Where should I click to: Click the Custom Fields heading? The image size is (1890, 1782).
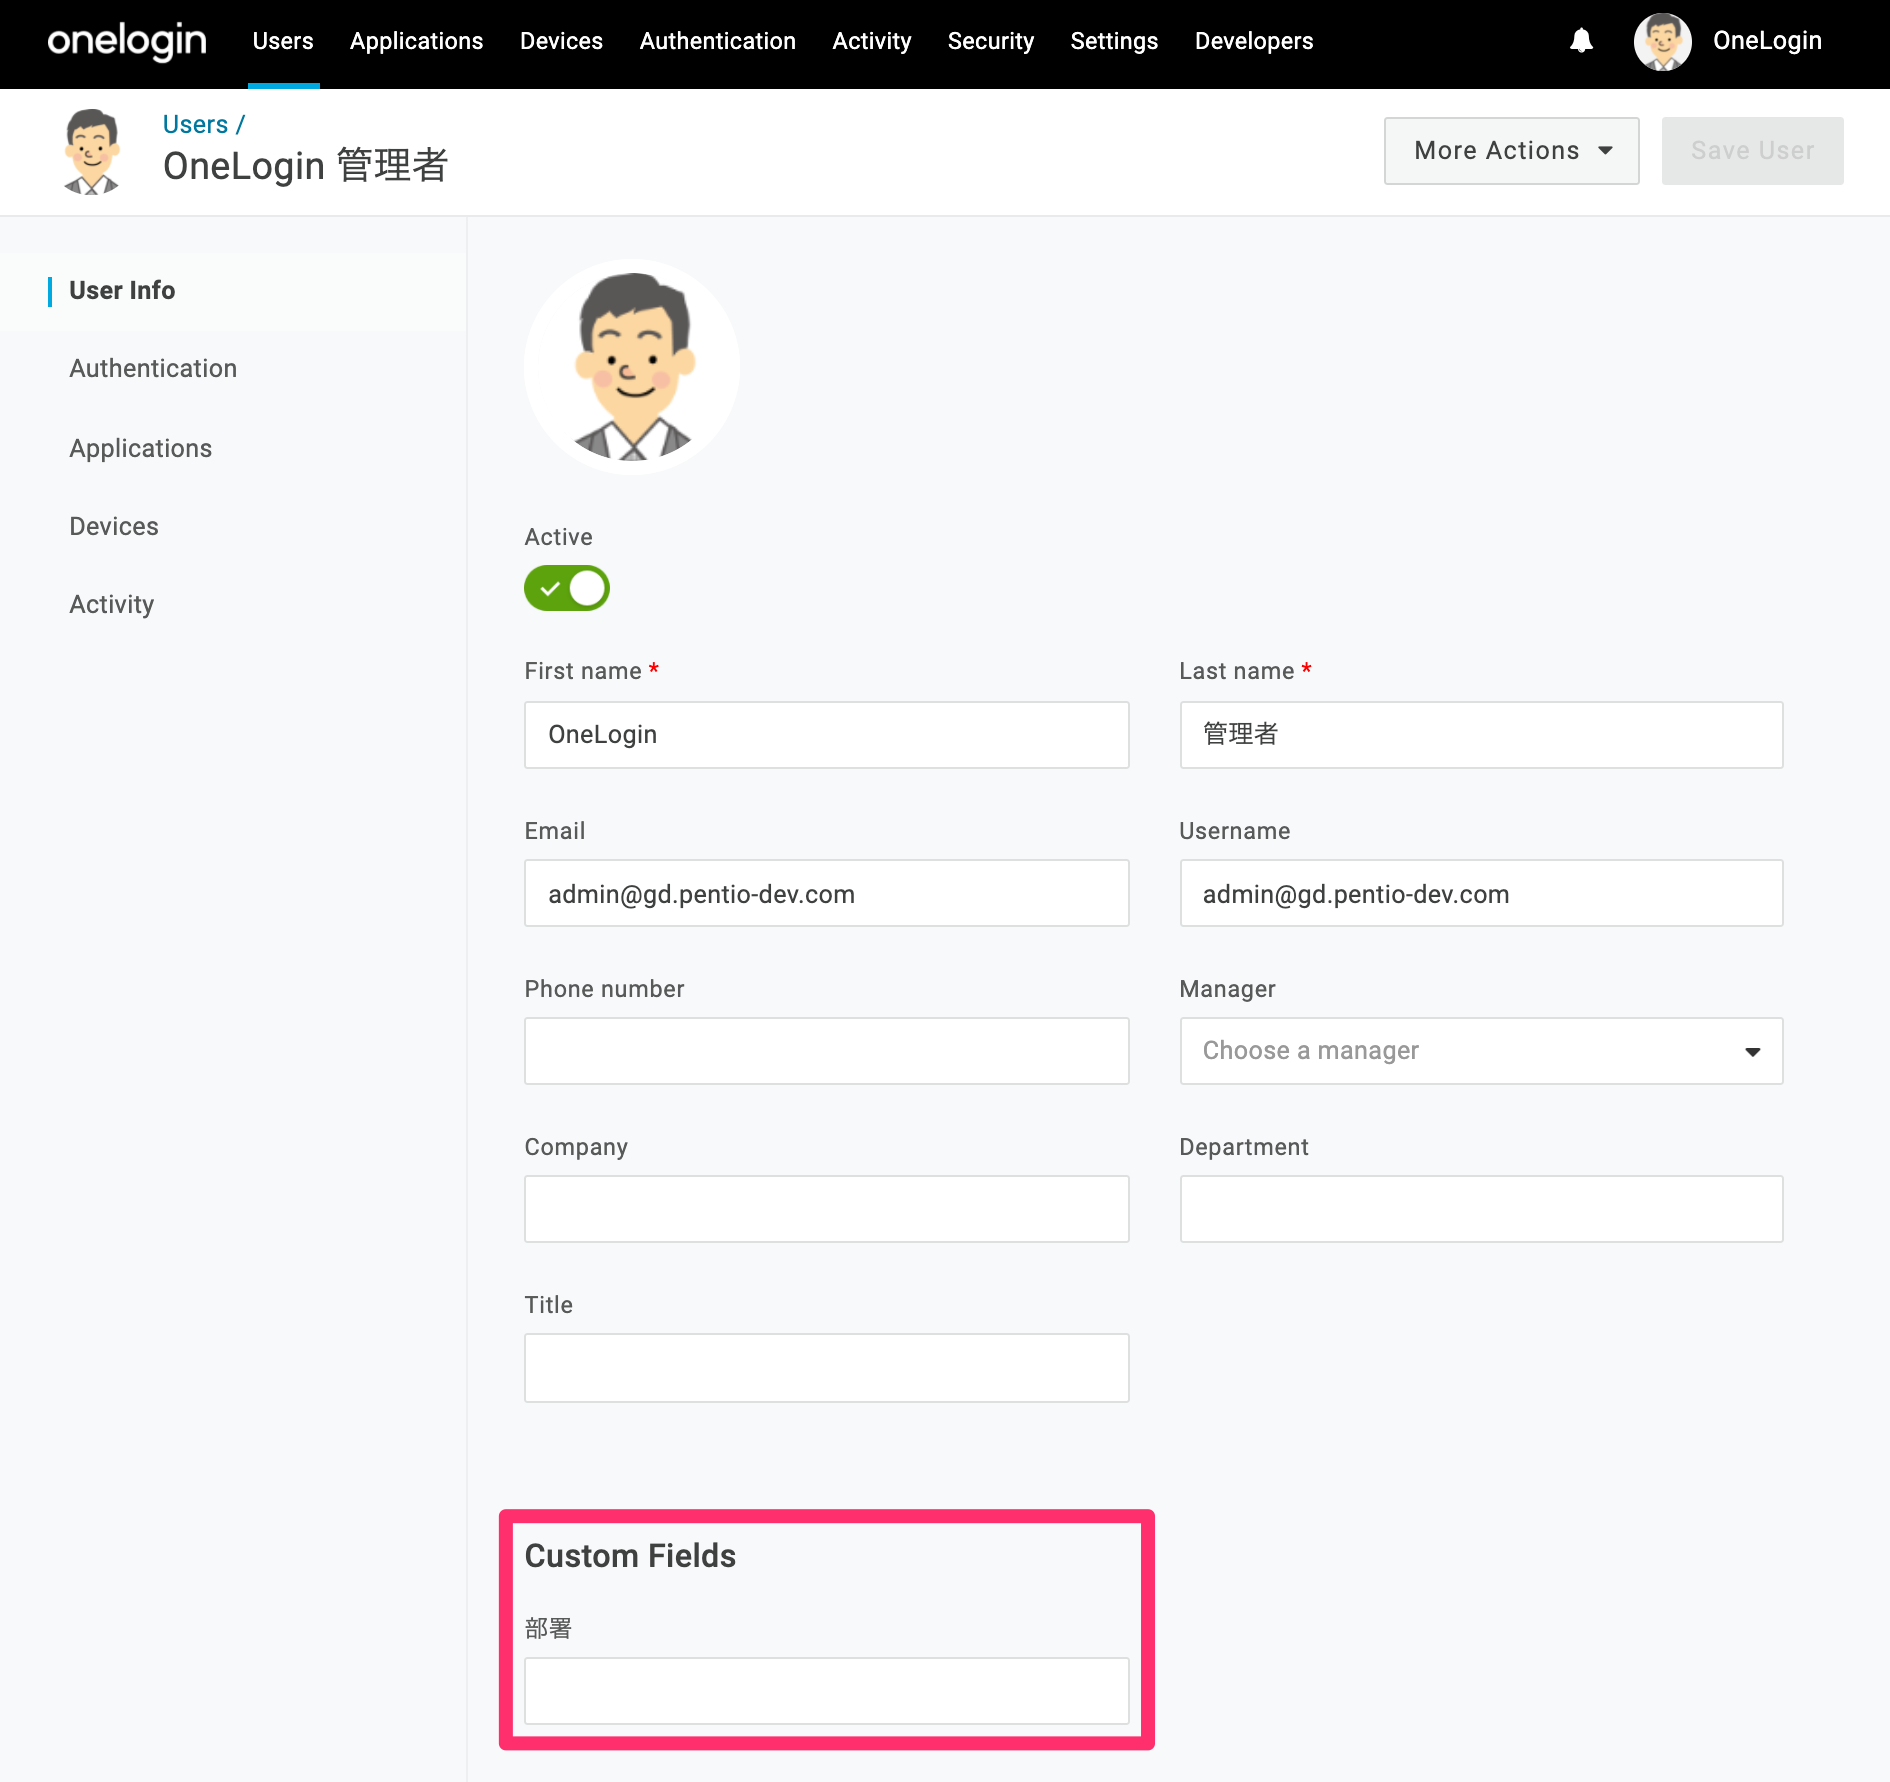(630, 1556)
